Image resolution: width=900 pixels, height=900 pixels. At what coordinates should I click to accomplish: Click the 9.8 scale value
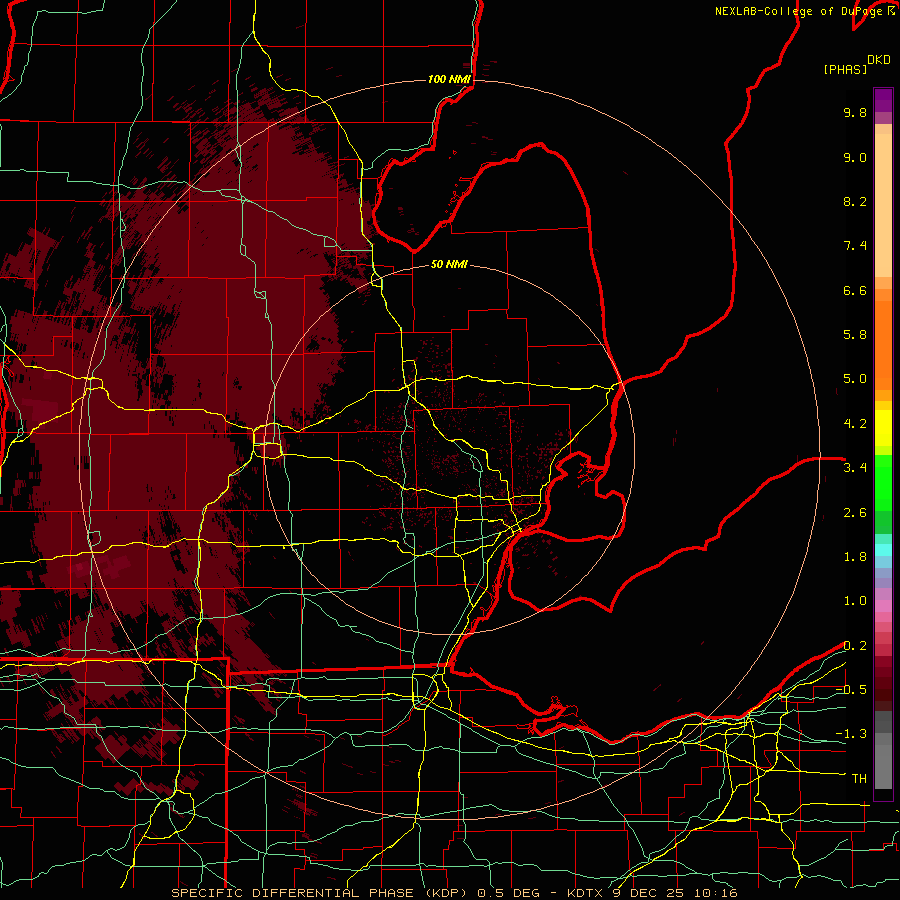point(855,112)
